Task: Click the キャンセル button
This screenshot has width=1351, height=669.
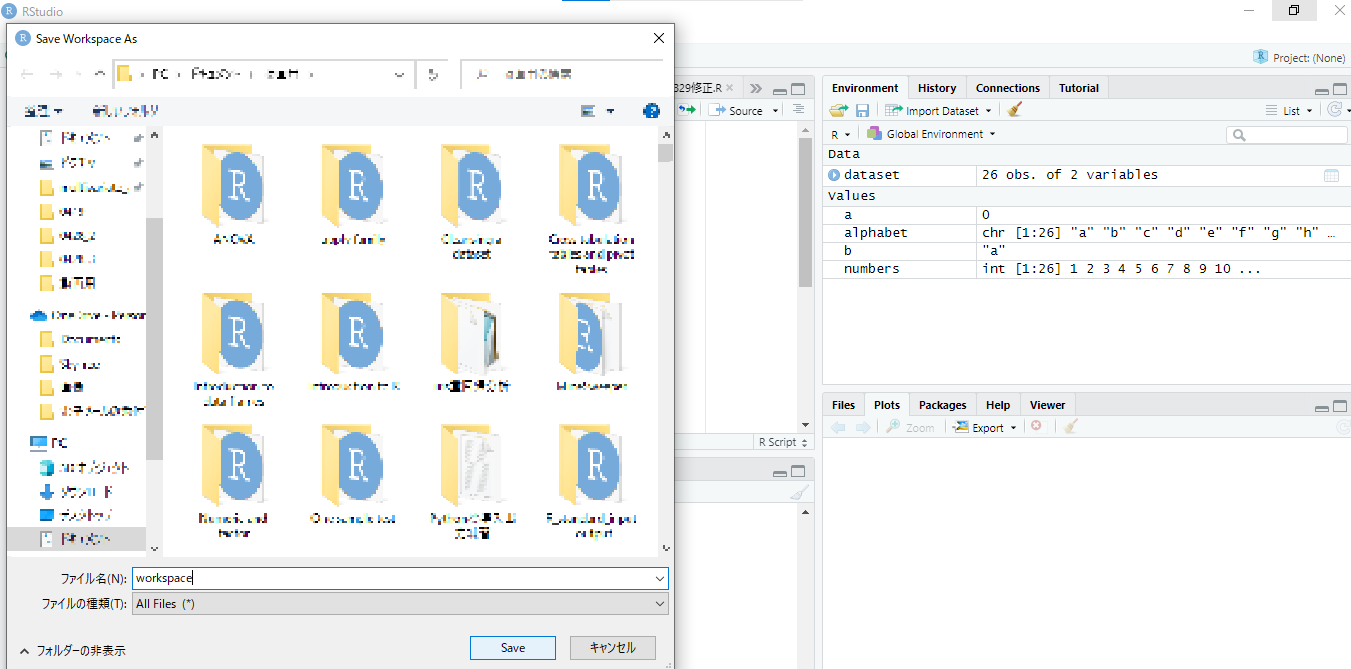Action: tap(613, 648)
